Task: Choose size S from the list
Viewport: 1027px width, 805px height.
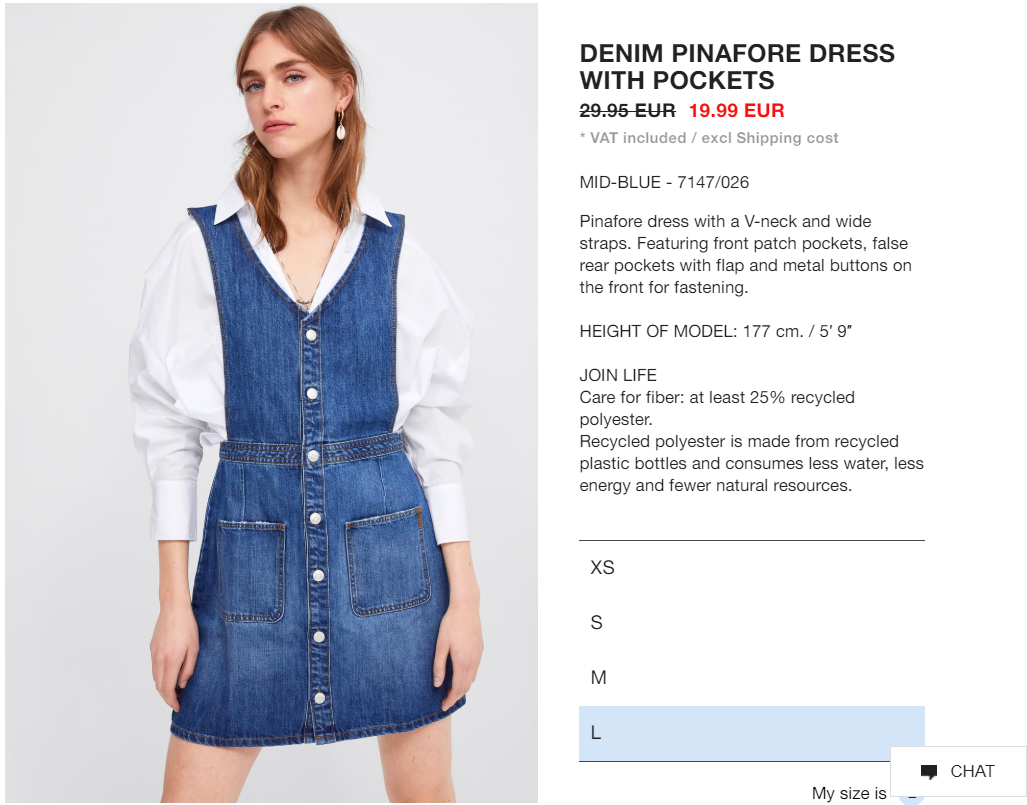Action: [x=751, y=622]
